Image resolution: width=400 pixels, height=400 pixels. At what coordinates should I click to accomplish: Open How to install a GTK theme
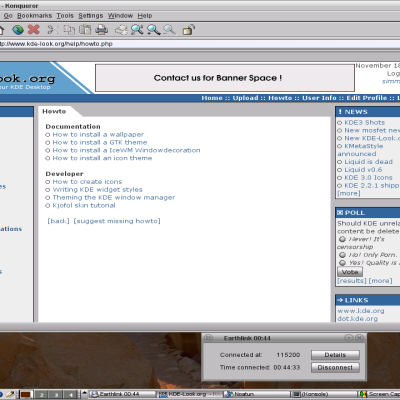click(x=100, y=143)
